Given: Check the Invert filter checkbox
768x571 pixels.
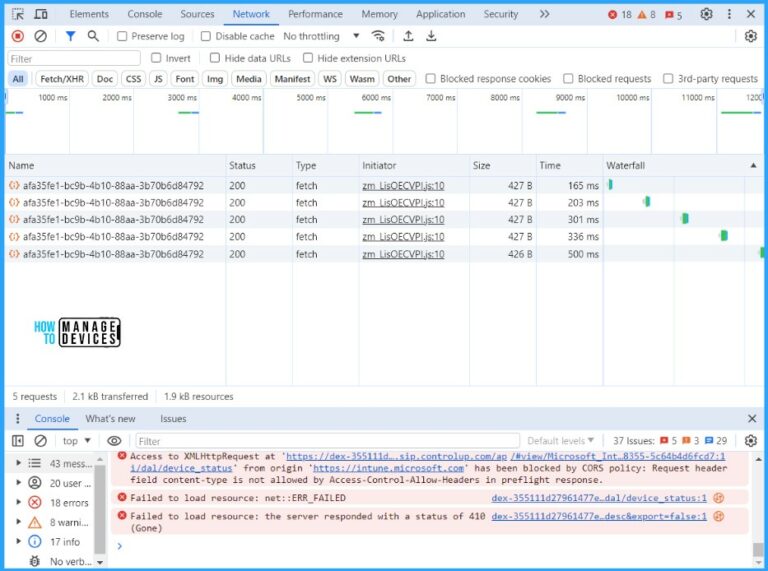Looking at the screenshot, I should (156, 58).
